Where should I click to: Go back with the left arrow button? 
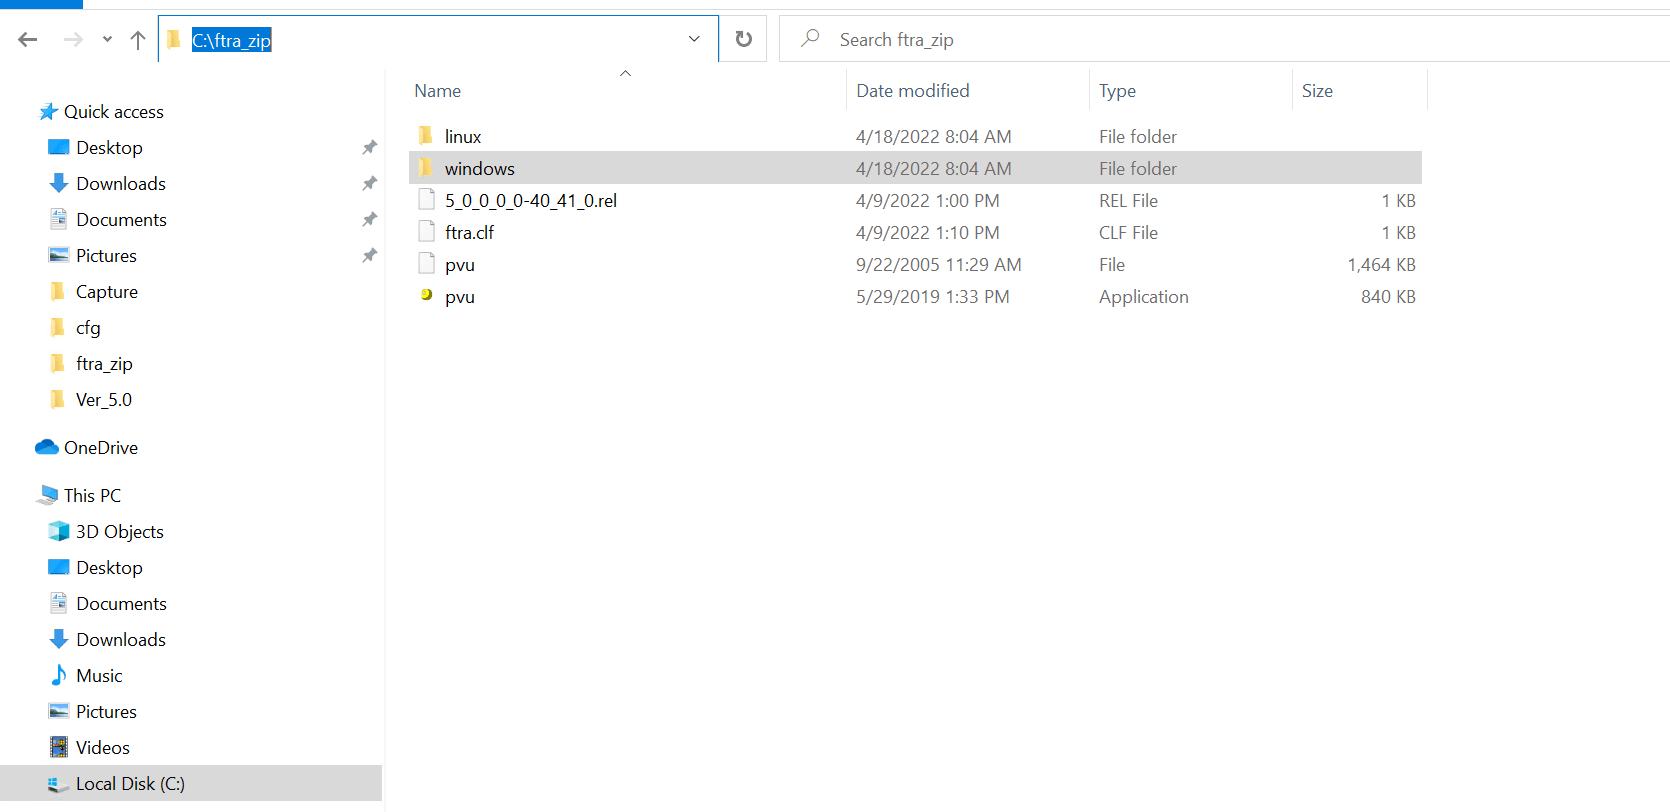click(28, 40)
